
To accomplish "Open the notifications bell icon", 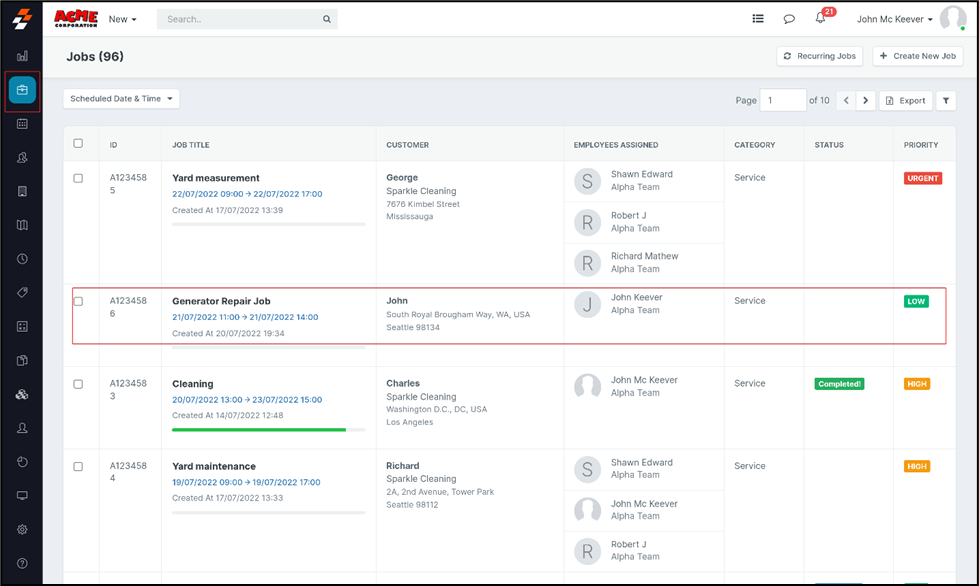I will point(820,19).
